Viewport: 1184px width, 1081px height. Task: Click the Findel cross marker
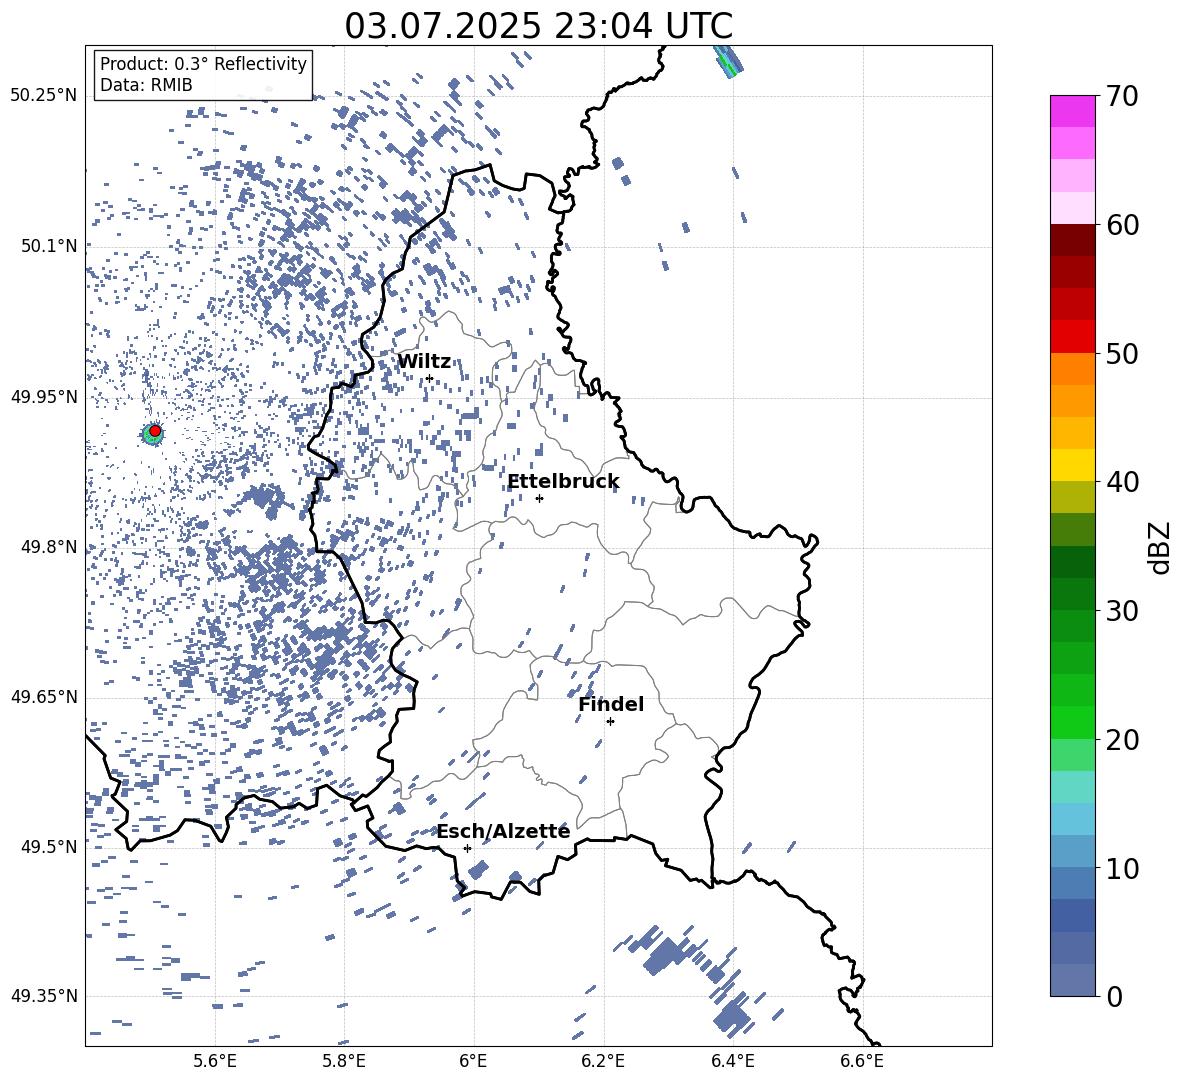click(610, 722)
